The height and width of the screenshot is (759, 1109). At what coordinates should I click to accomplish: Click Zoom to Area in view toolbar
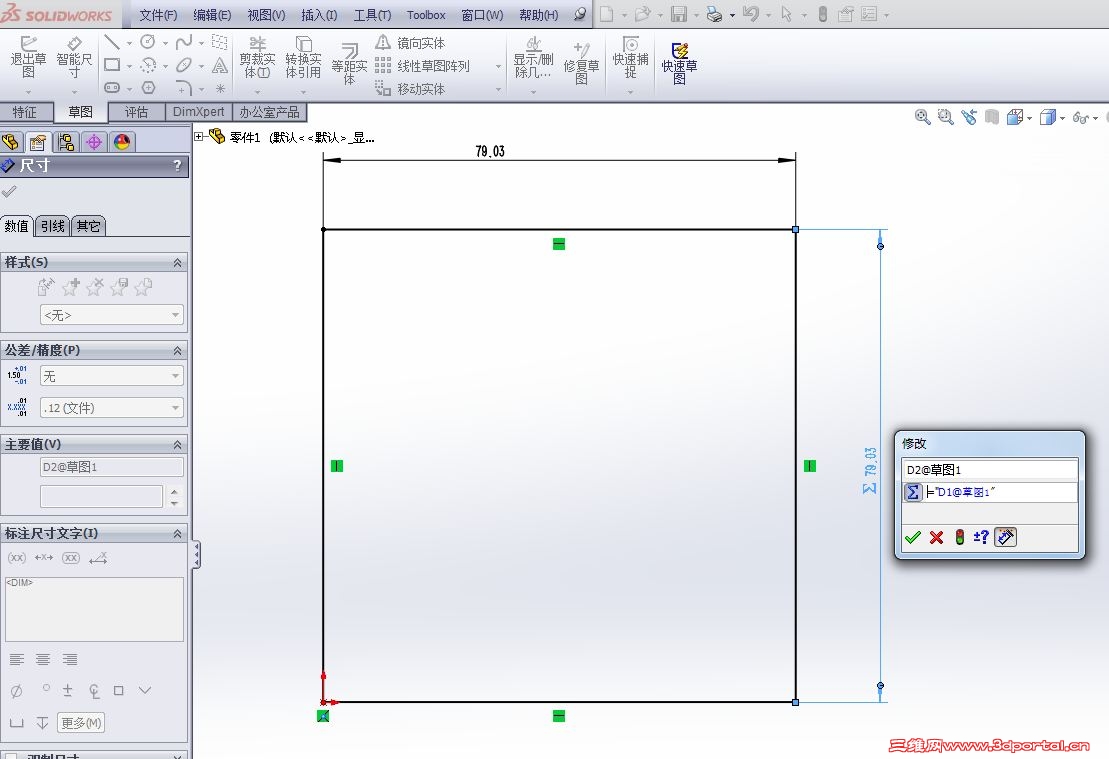point(946,117)
